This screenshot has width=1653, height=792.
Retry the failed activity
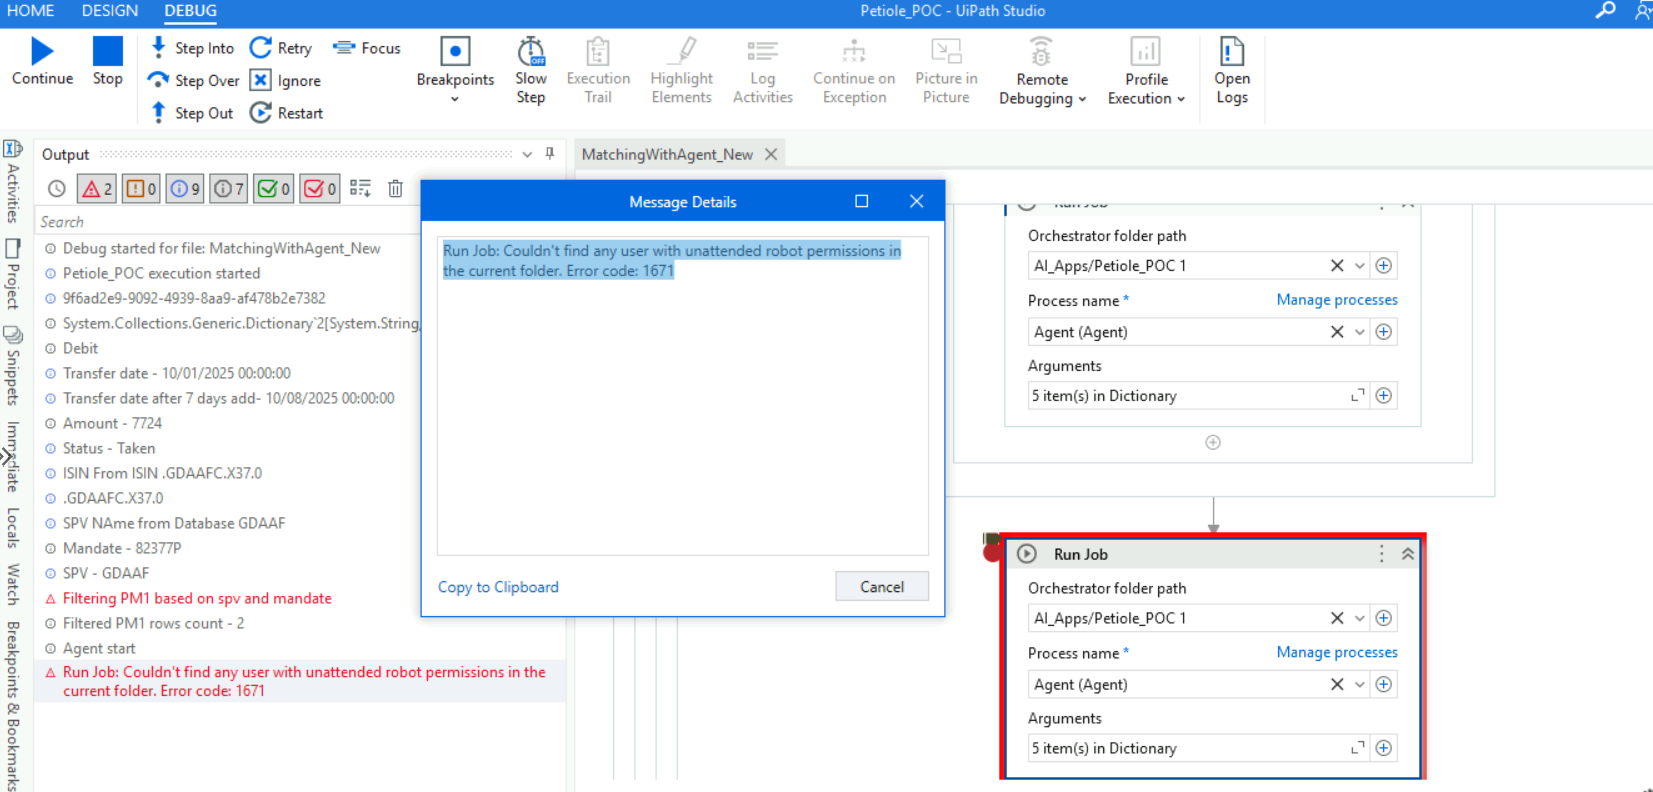coord(281,48)
